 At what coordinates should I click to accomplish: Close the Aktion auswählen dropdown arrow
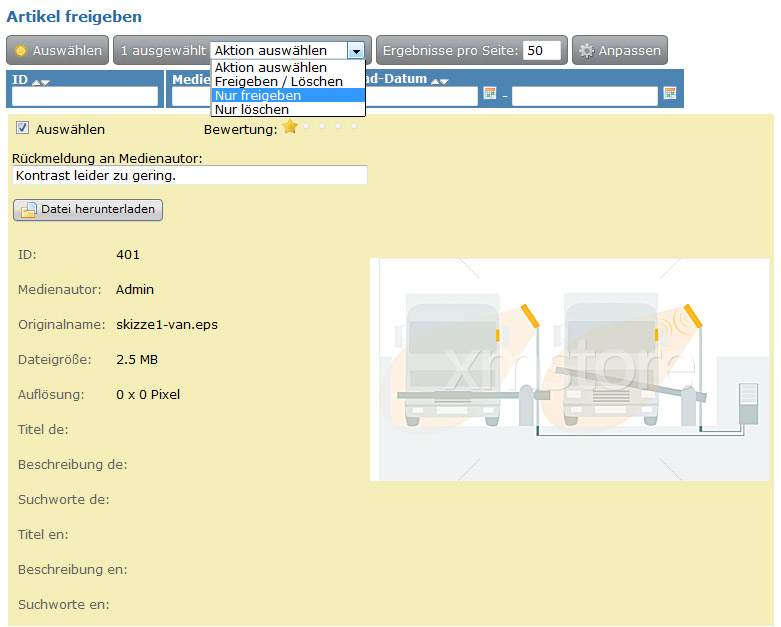point(356,51)
